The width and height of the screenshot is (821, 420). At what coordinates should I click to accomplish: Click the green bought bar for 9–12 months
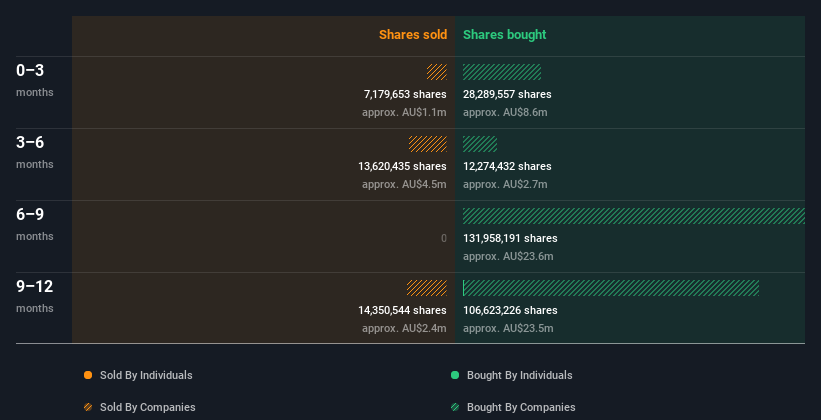[x=611, y=288]
